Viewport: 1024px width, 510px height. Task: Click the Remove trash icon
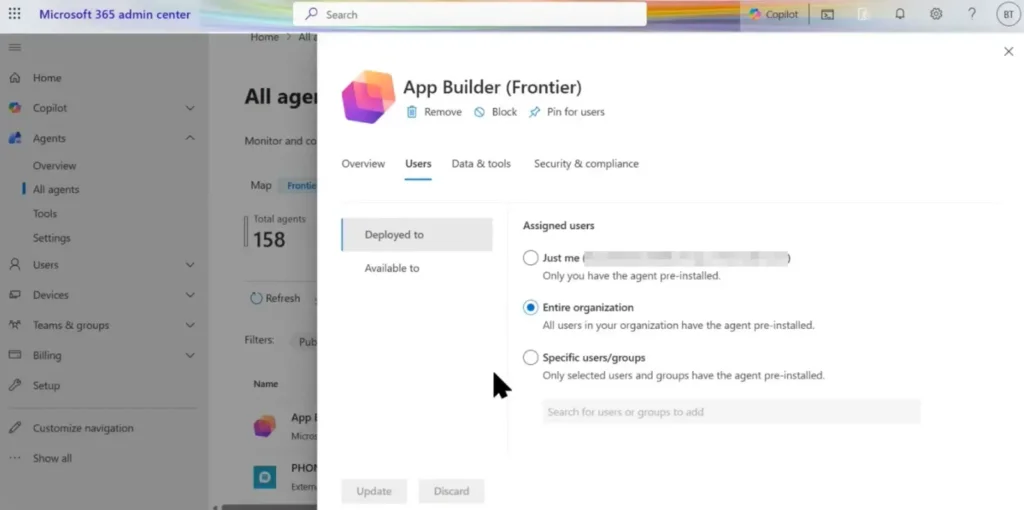pos(412,112)
